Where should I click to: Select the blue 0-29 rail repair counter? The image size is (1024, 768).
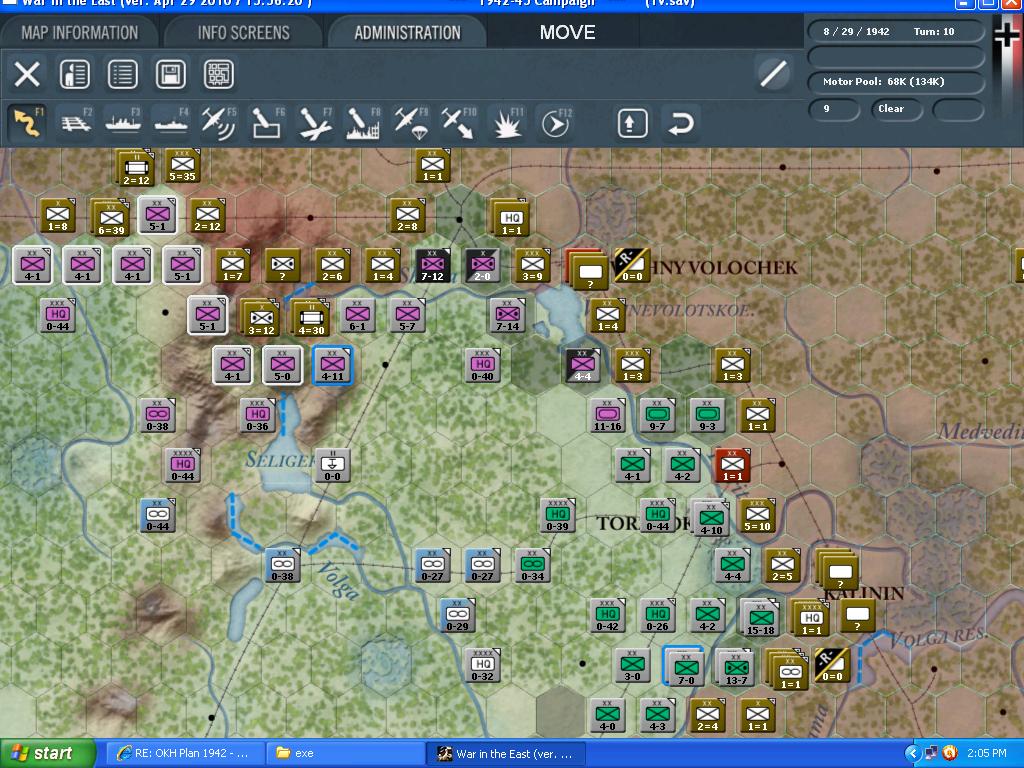[x=457, y=616]
